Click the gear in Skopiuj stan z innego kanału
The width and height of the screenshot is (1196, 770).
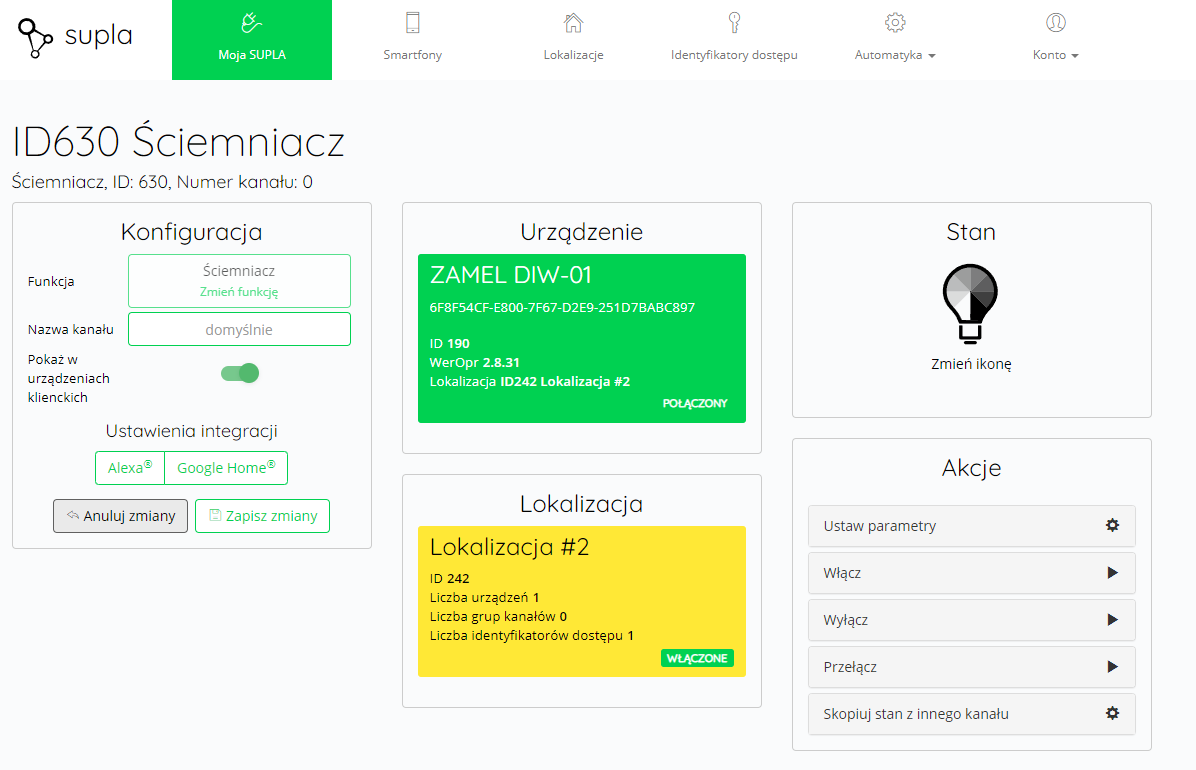(x=1112, y=713)
